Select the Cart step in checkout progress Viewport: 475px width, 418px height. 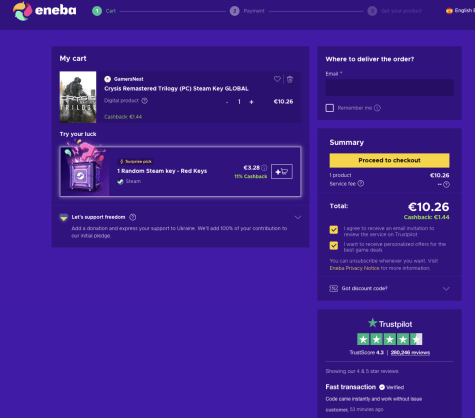(104, 11)
